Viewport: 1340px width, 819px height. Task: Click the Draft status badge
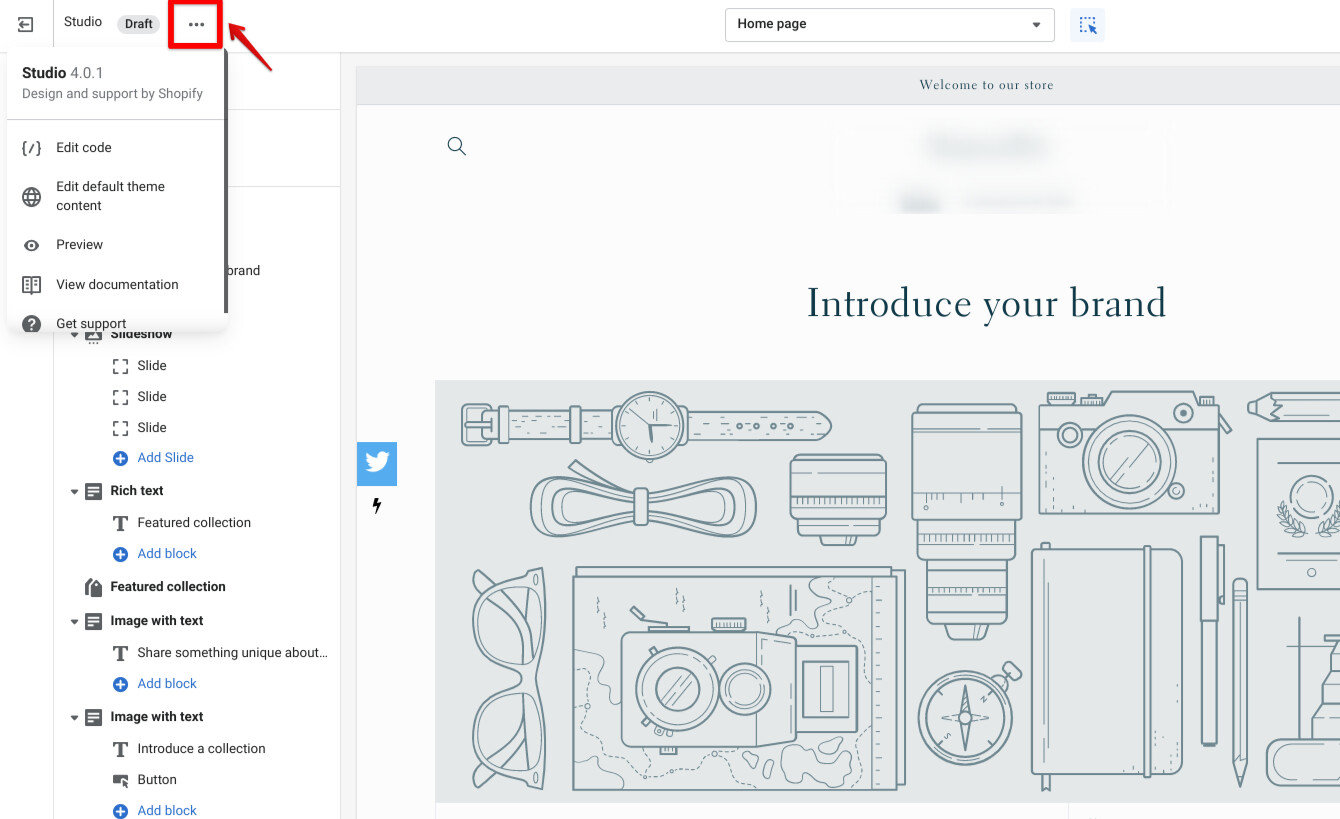139,24
